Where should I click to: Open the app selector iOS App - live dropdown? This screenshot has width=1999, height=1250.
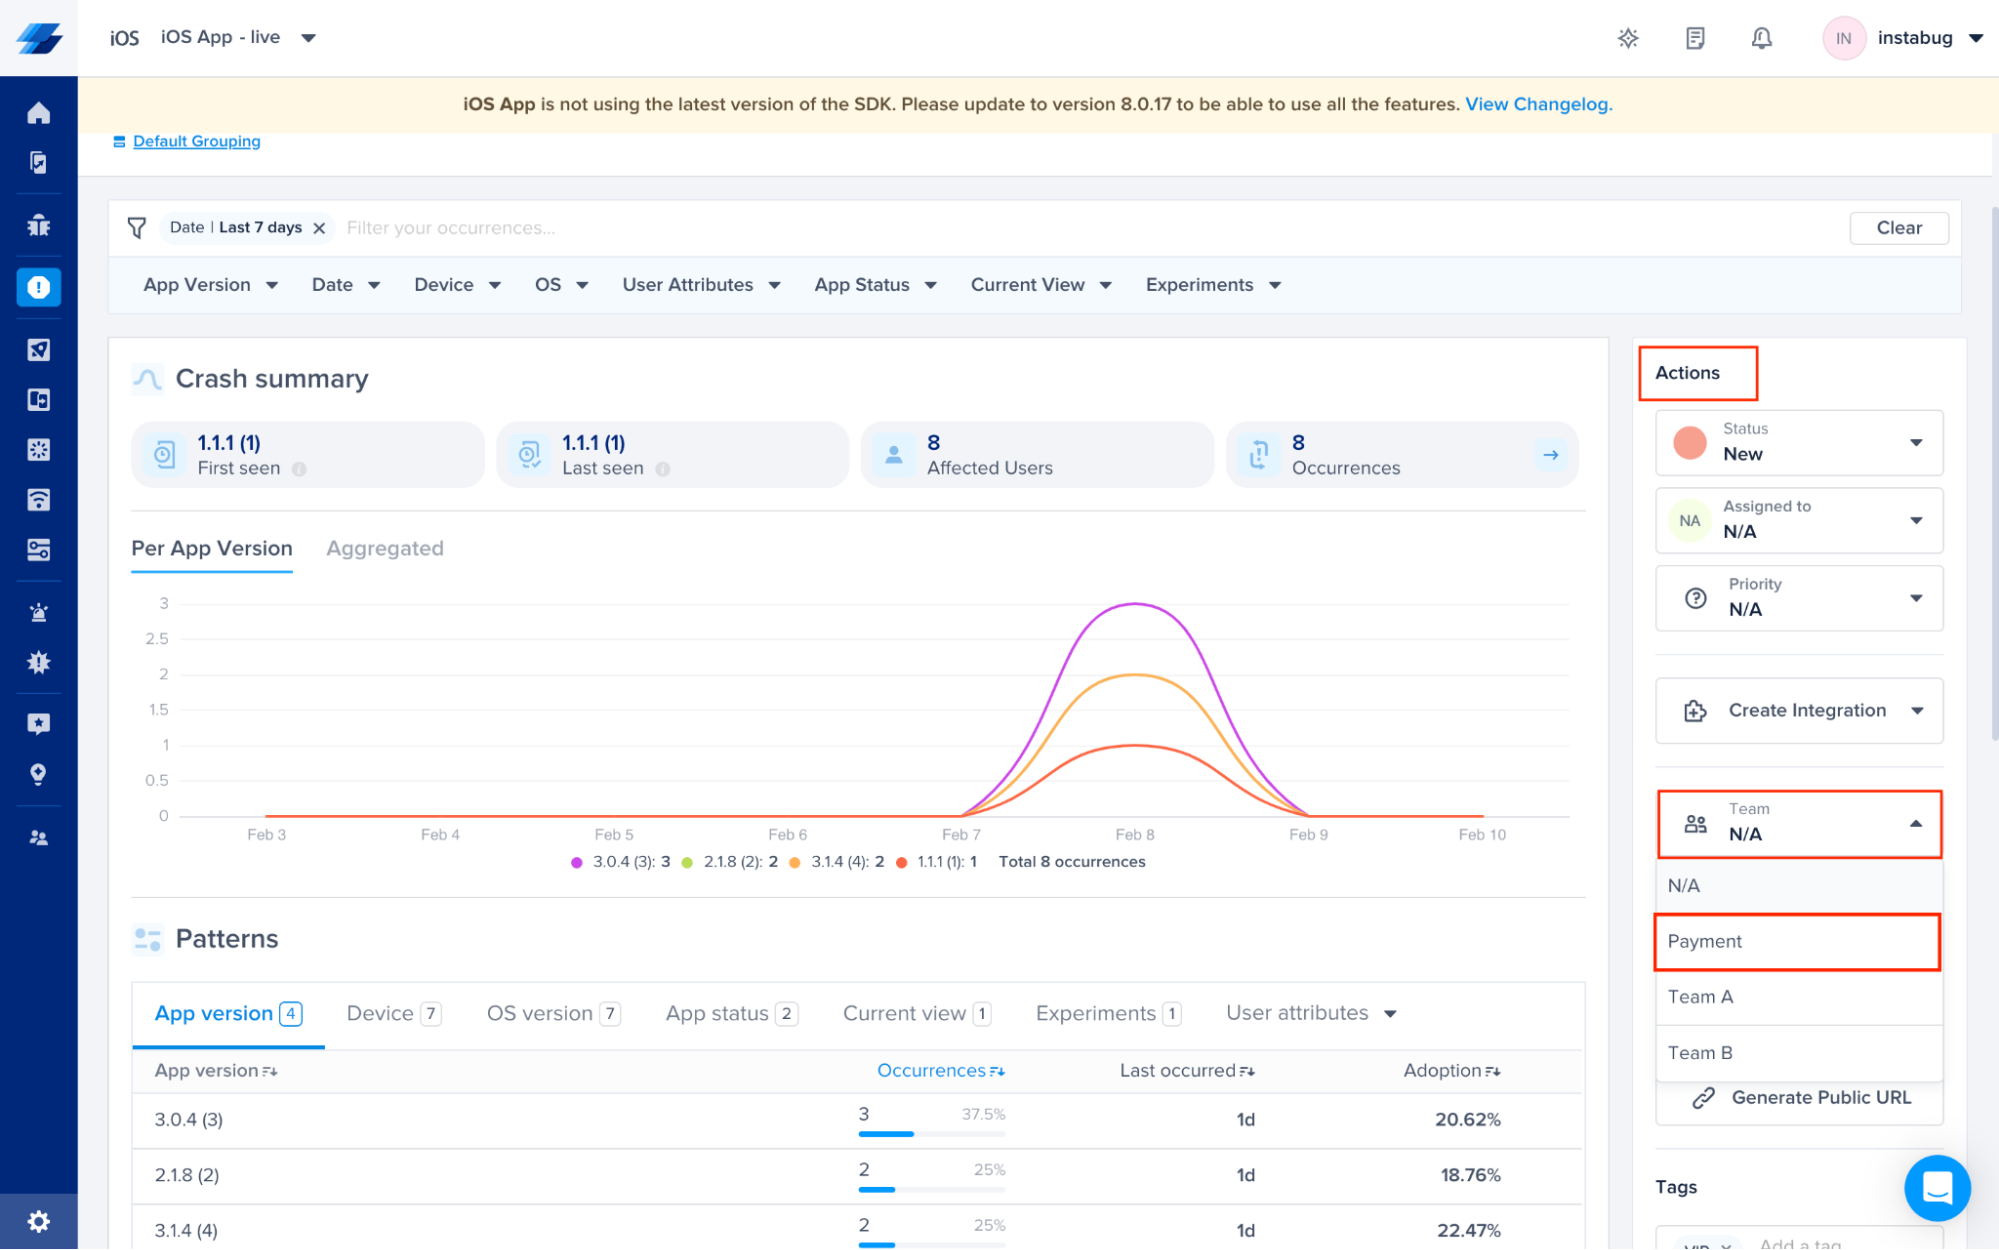(238, 38)
